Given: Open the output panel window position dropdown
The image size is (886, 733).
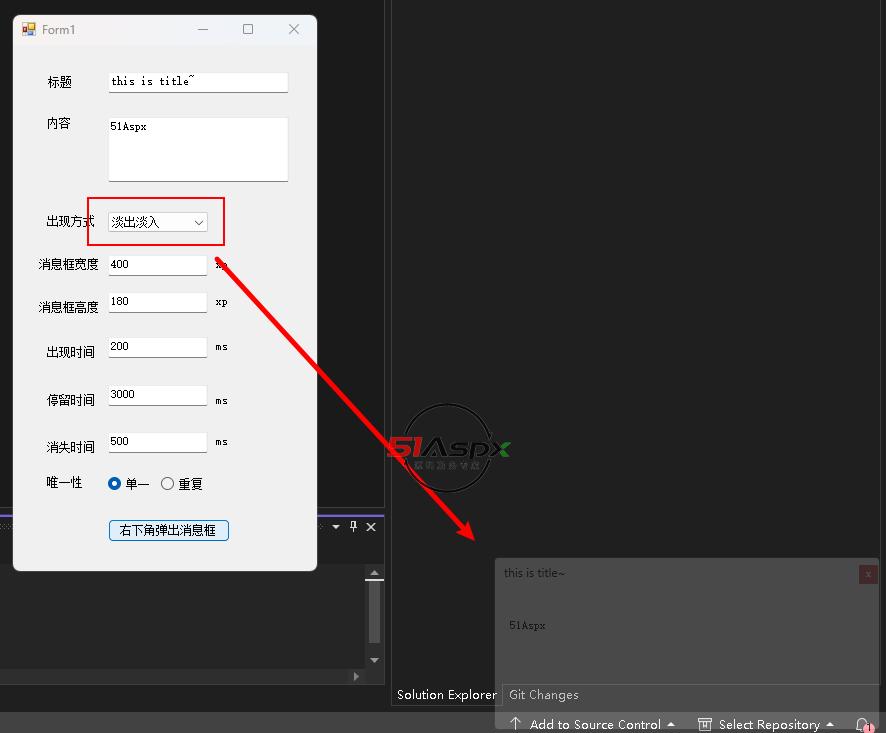Looking at the screenshot, I should [336, 527].
